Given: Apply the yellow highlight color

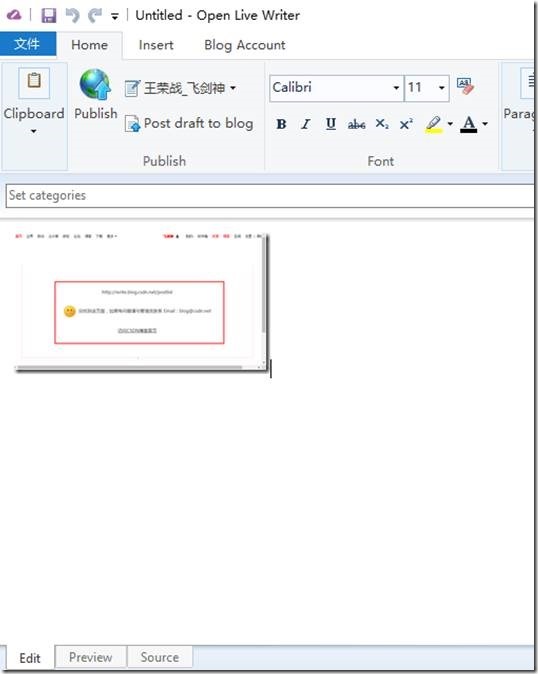Looking at the screenshot, I should coord(434,124).
